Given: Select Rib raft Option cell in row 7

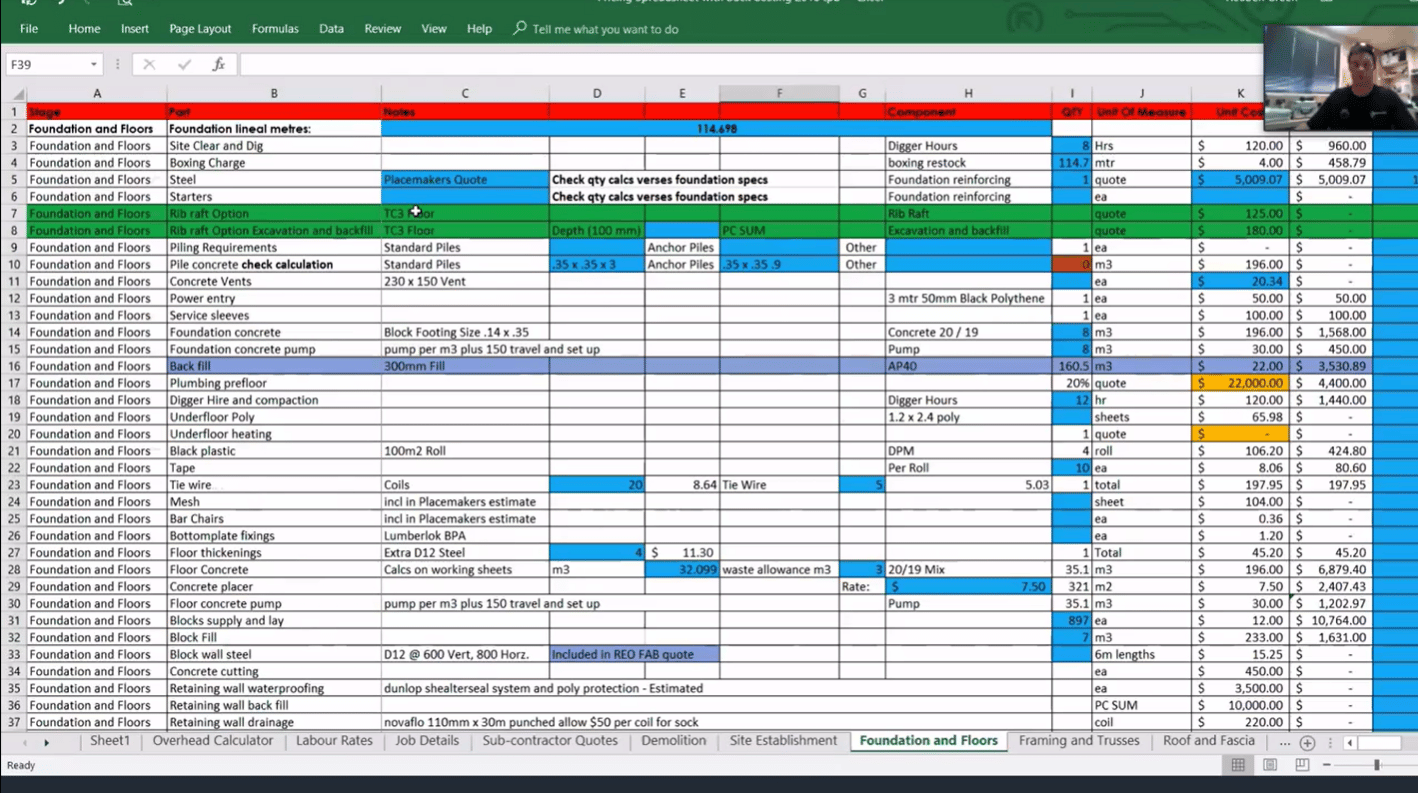Looking at the screenshot, I should point(274,213).
